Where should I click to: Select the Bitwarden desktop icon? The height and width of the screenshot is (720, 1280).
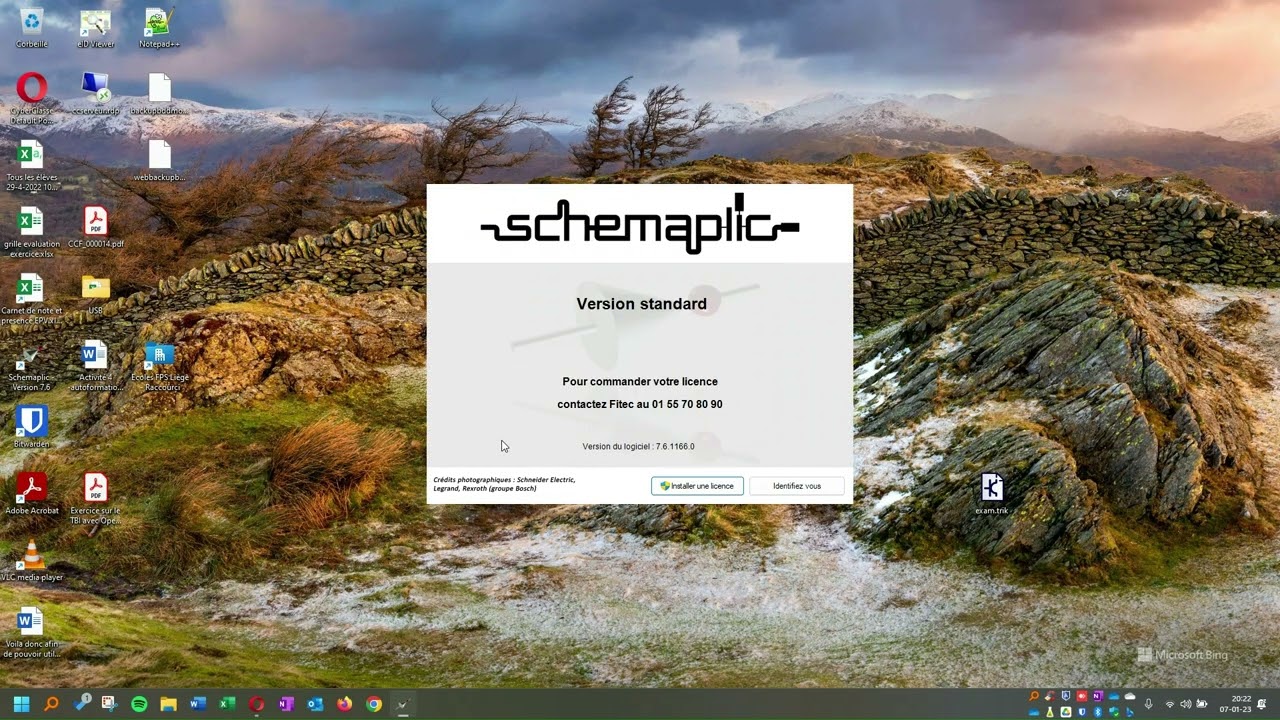[31, 427]
